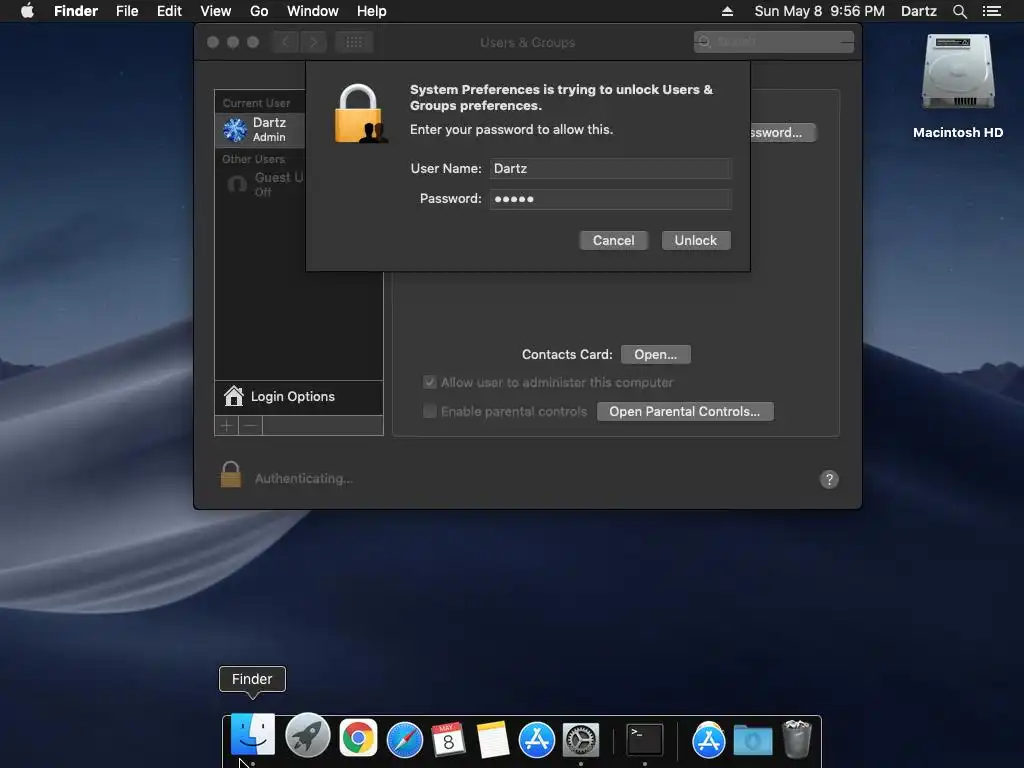Cancel the password dialog

point(613,240)
